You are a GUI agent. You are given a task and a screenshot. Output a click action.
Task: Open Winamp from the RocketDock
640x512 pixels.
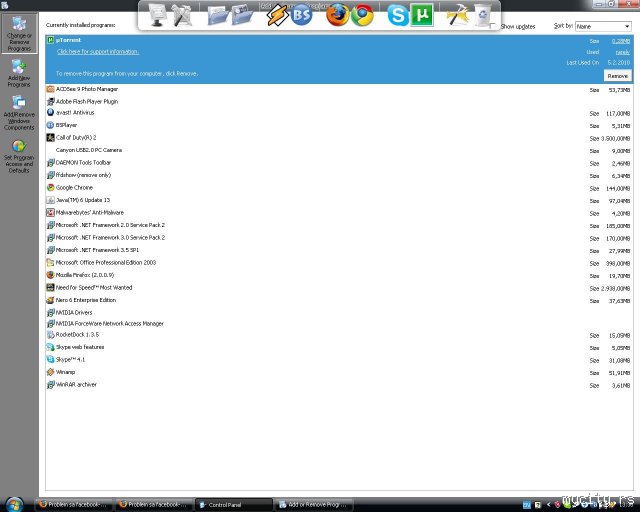point(277,16)
